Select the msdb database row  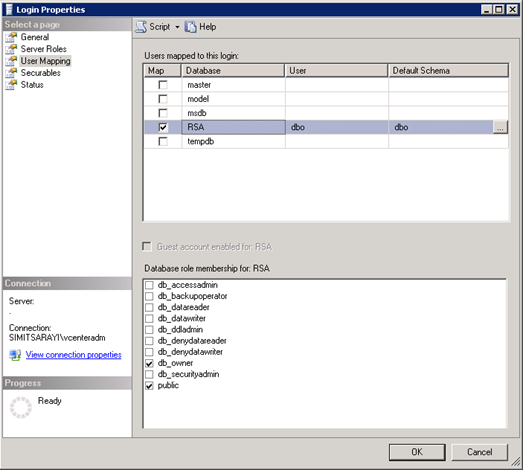(x=326, y=113)
